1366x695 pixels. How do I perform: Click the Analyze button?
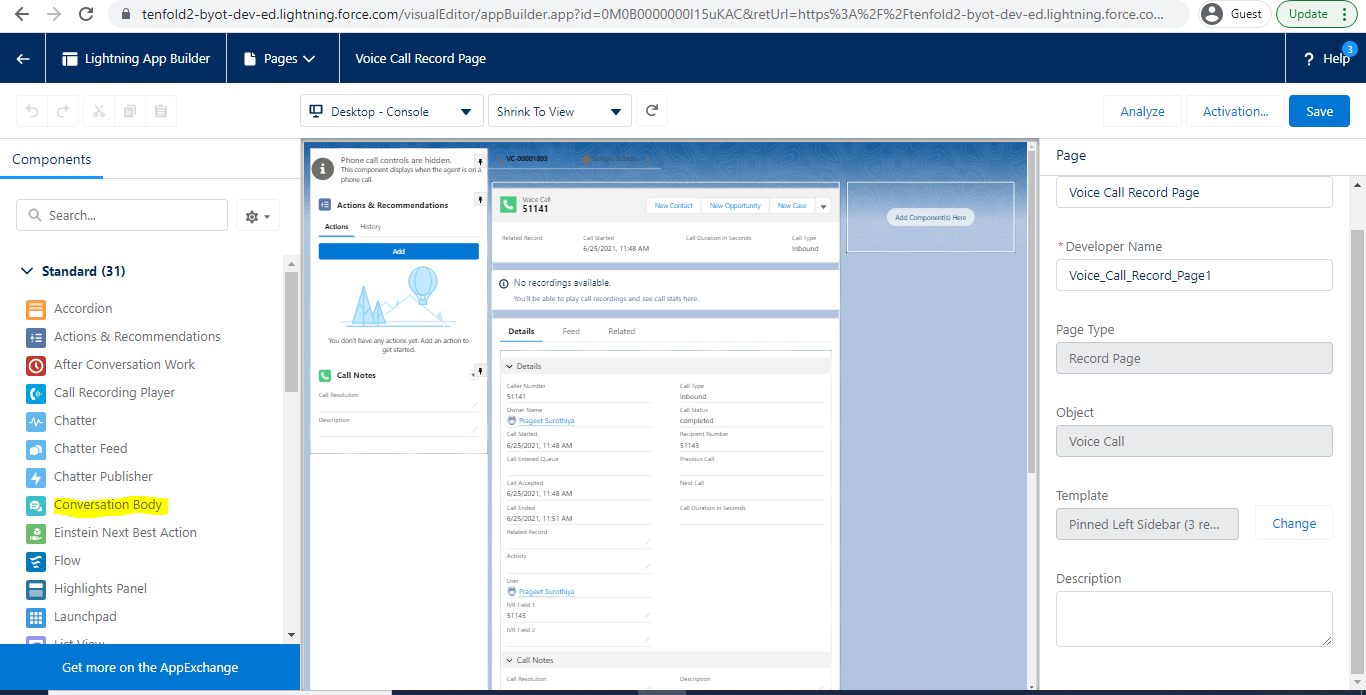(1142, 111)
